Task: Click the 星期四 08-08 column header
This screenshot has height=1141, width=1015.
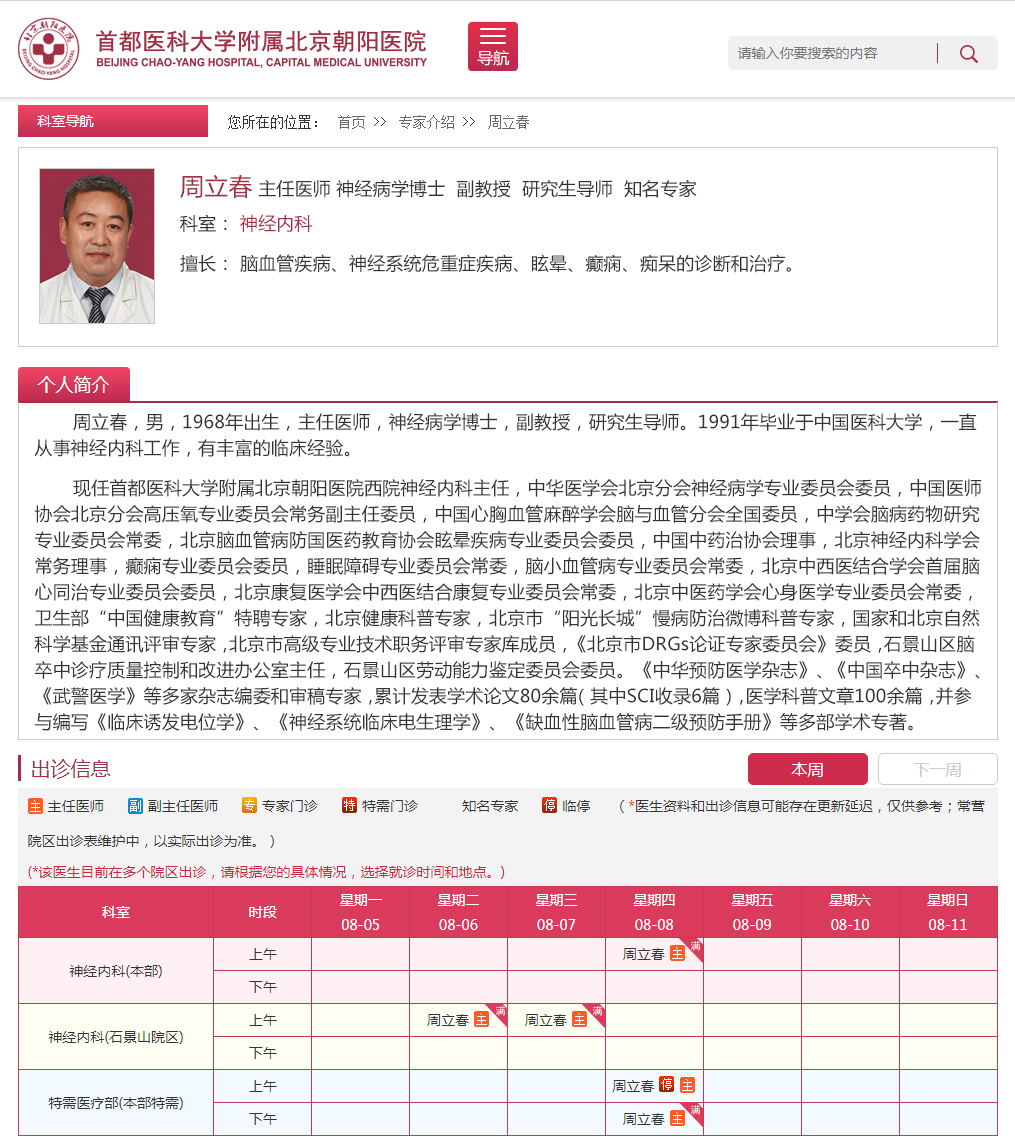Action: pos(654,912)
